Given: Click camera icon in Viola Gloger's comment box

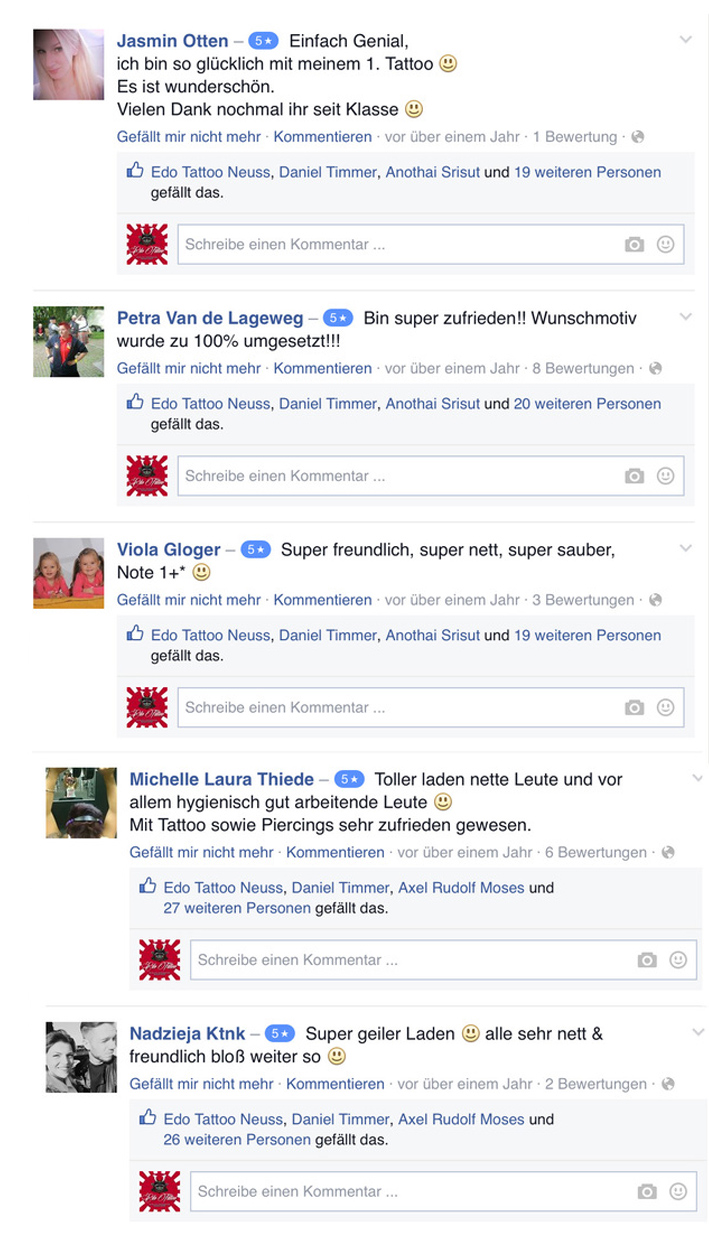Looking at the screenshot, I should pyautogui.click(x=634, y=707).
